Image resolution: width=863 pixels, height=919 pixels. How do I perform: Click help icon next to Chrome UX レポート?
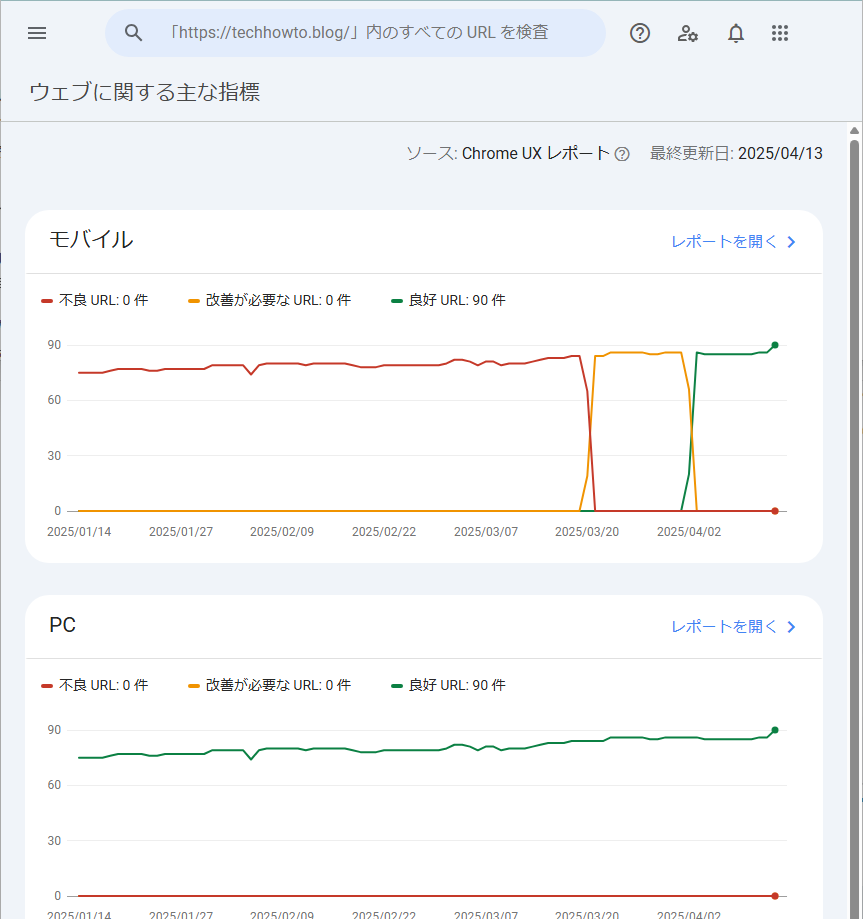click(x=622, y=154)
